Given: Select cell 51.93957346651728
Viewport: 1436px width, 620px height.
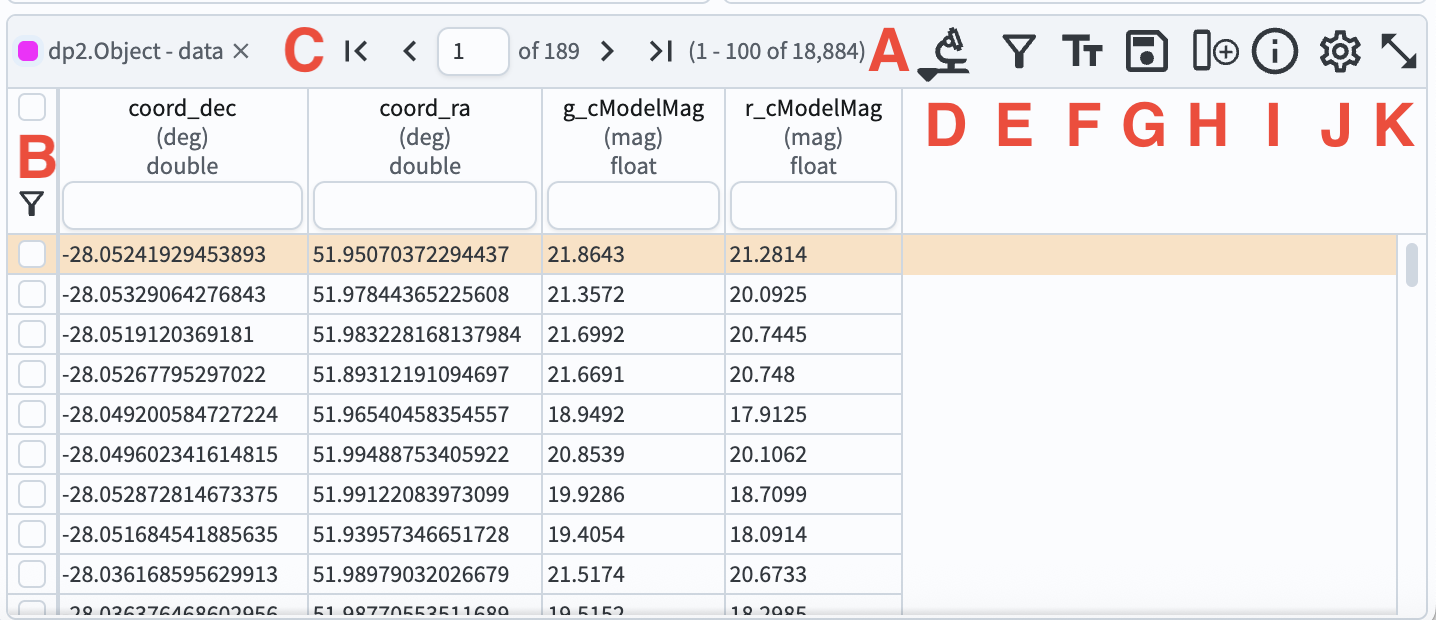Looking at the screenshot, I should coord(425,535).
